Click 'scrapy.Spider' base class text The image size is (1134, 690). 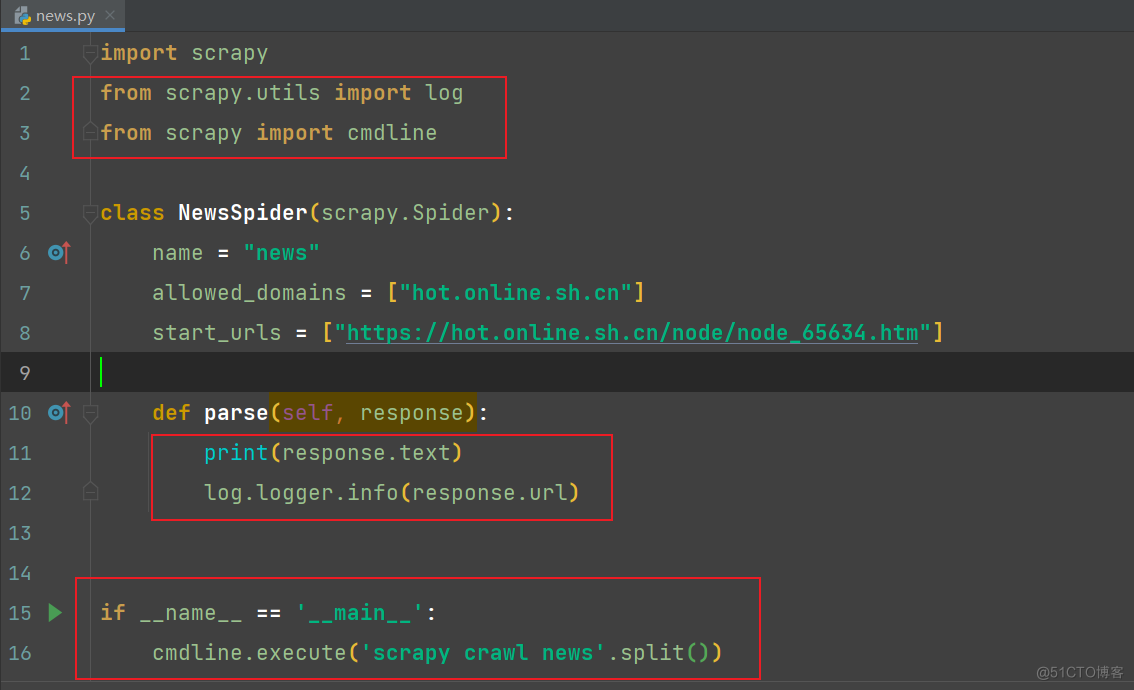(x=406, y=213)
